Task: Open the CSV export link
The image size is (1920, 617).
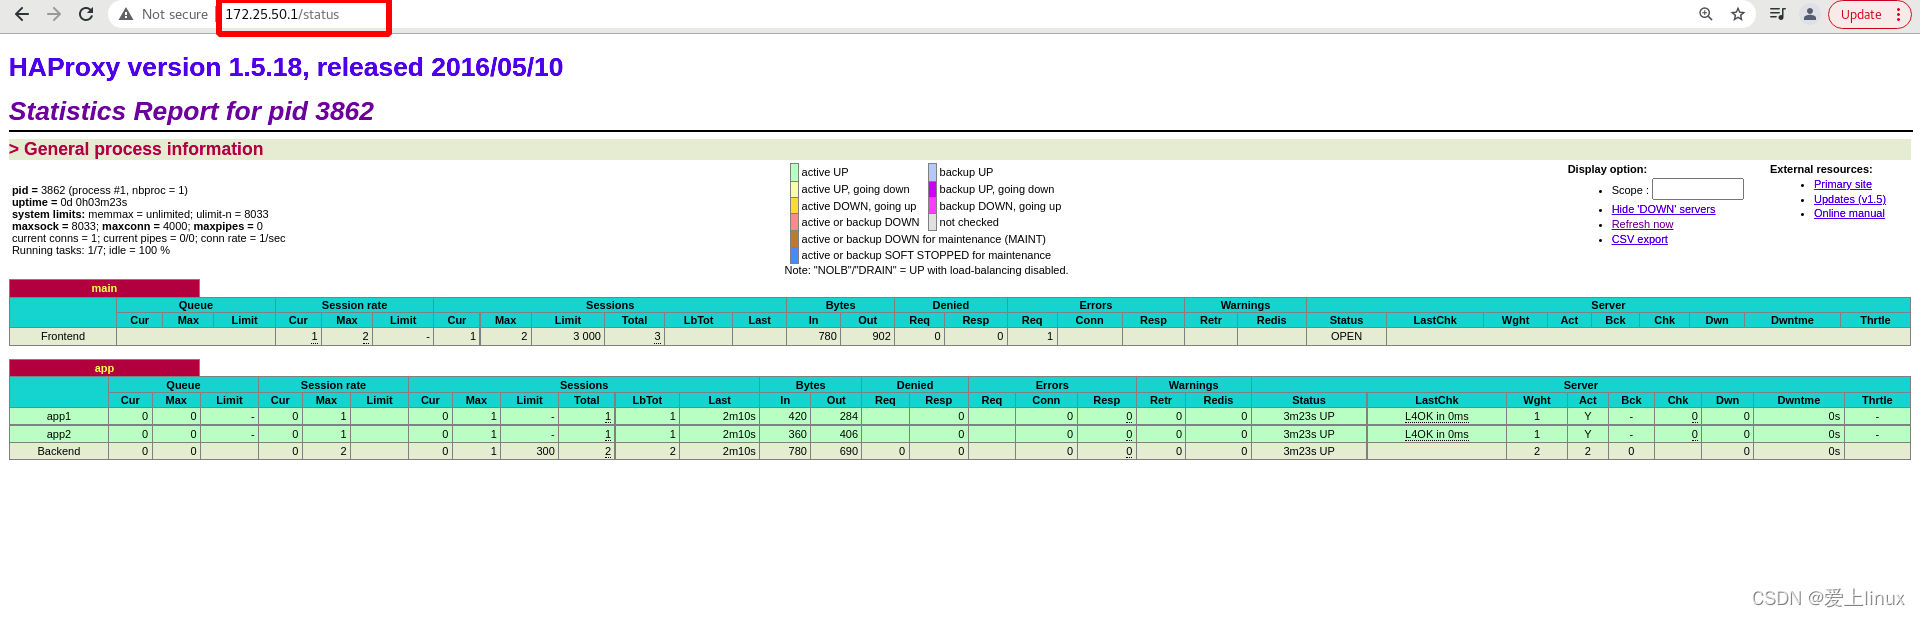Action: pyautogui.click(x=1639, y=239)
